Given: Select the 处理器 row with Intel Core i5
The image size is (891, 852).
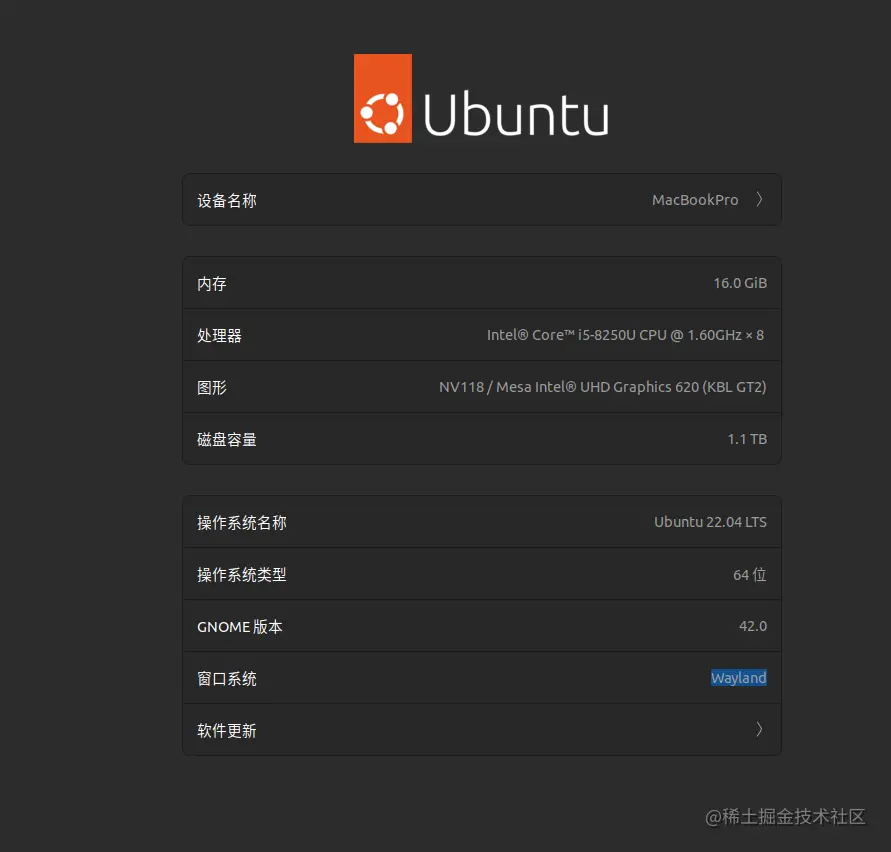Looking at the screenshot, I should [x=482, y=335].
